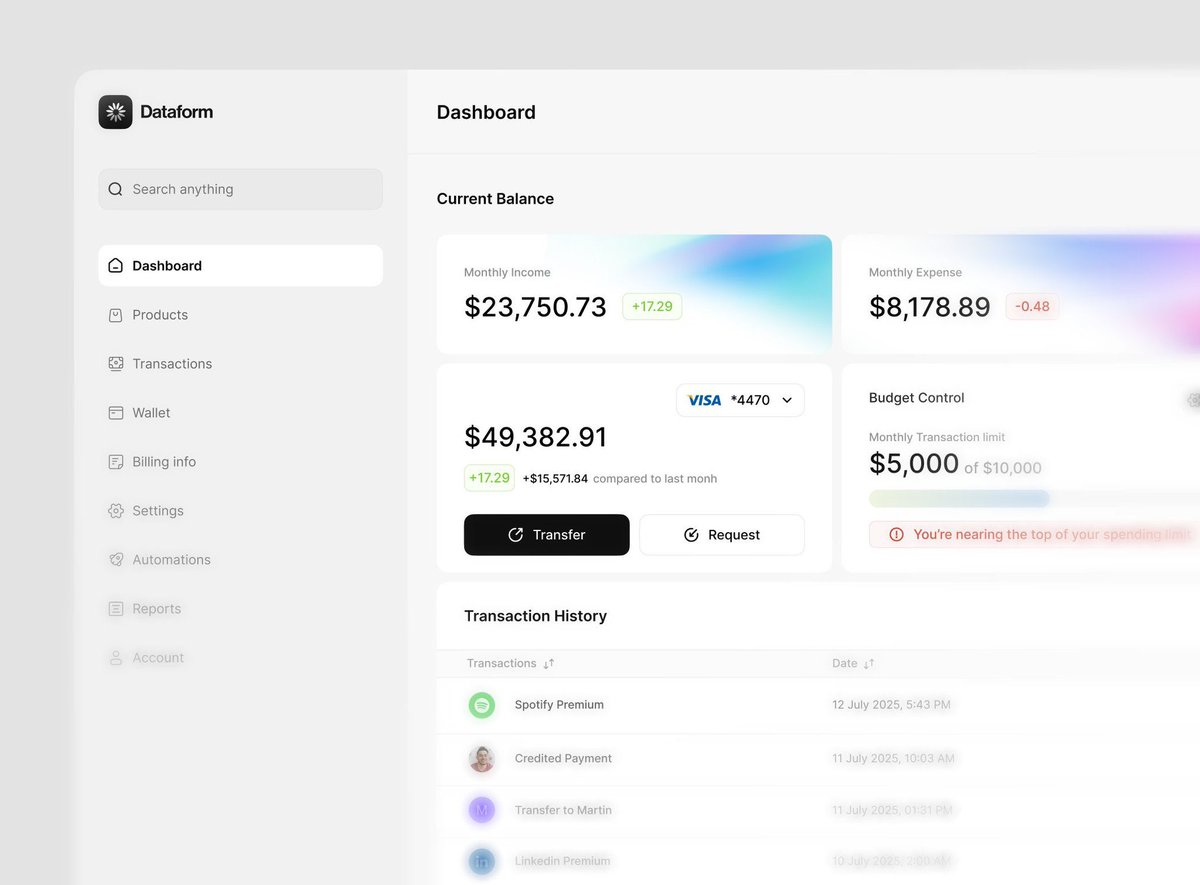Click the search magnifier icon
This screenshot has width=1200, height=885.
pyautogui.click(x=115, y=189)
